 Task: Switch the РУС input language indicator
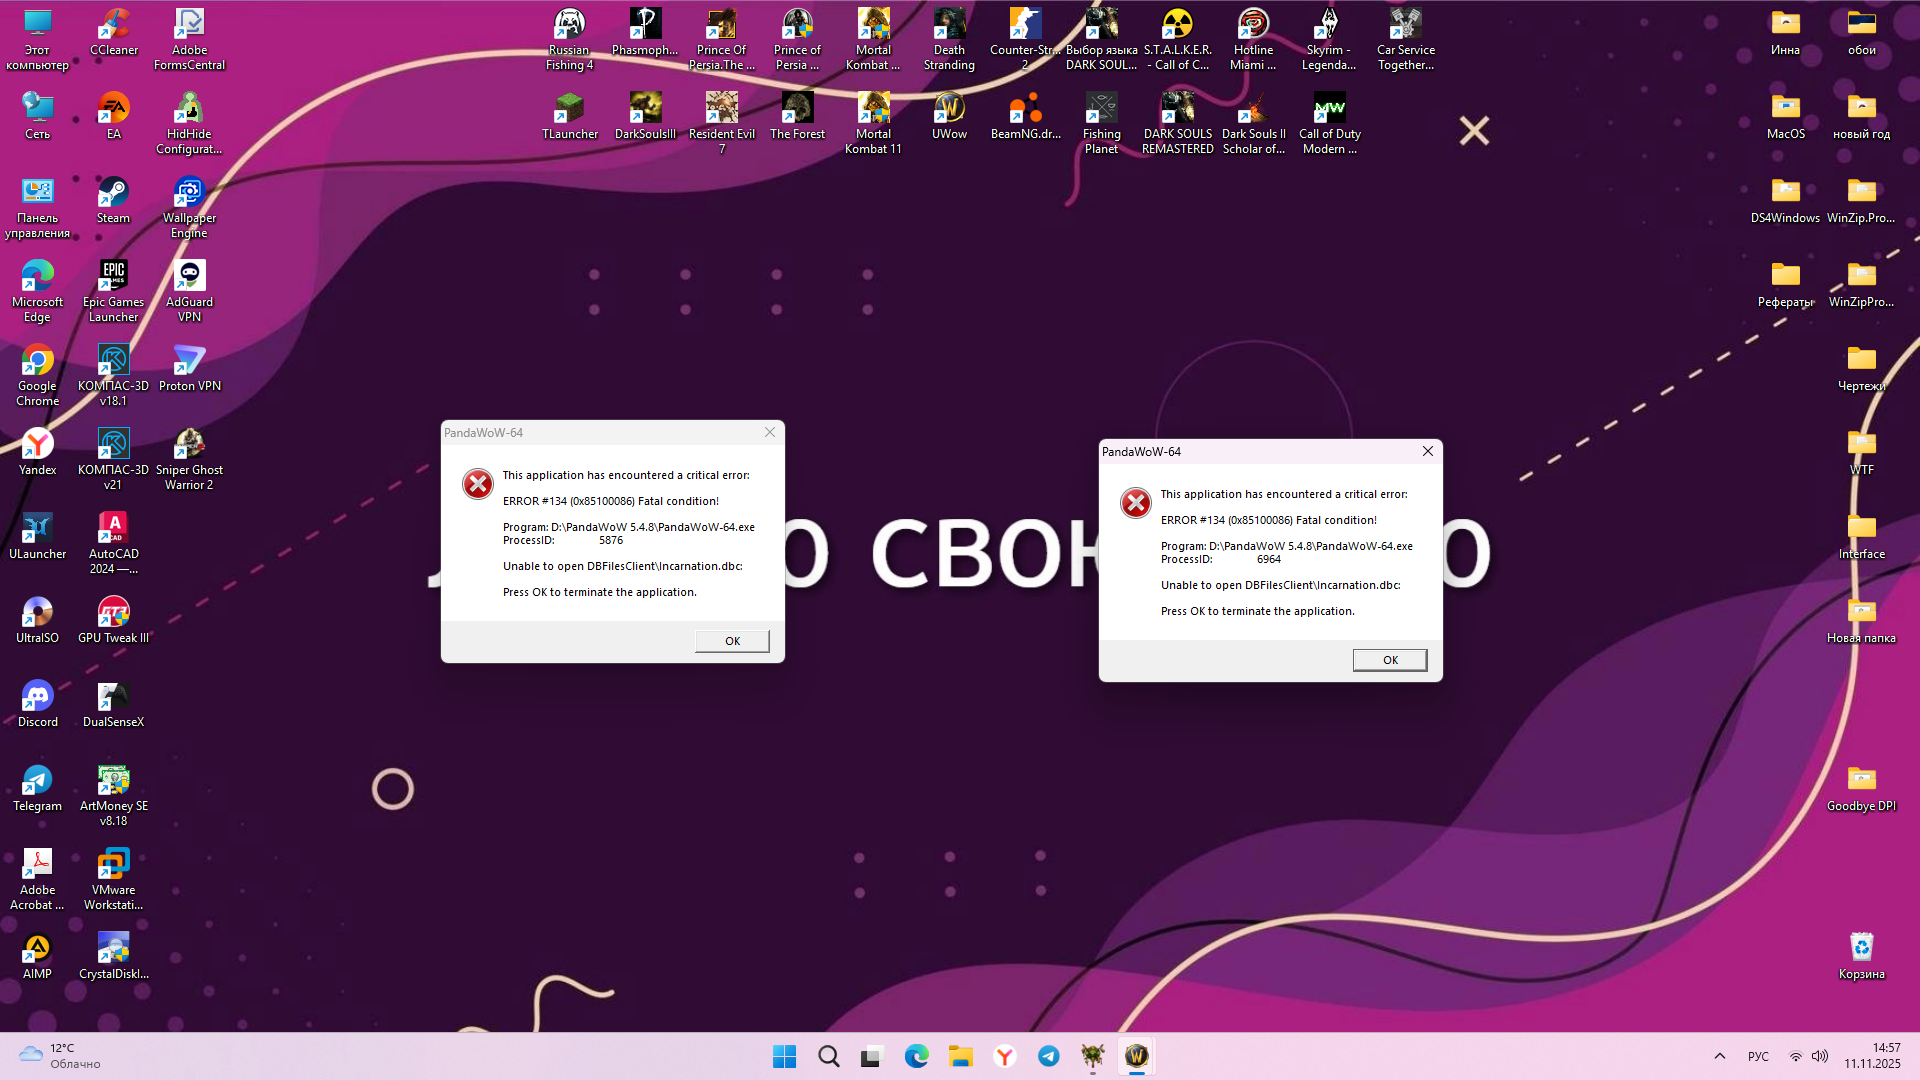1758,1056
